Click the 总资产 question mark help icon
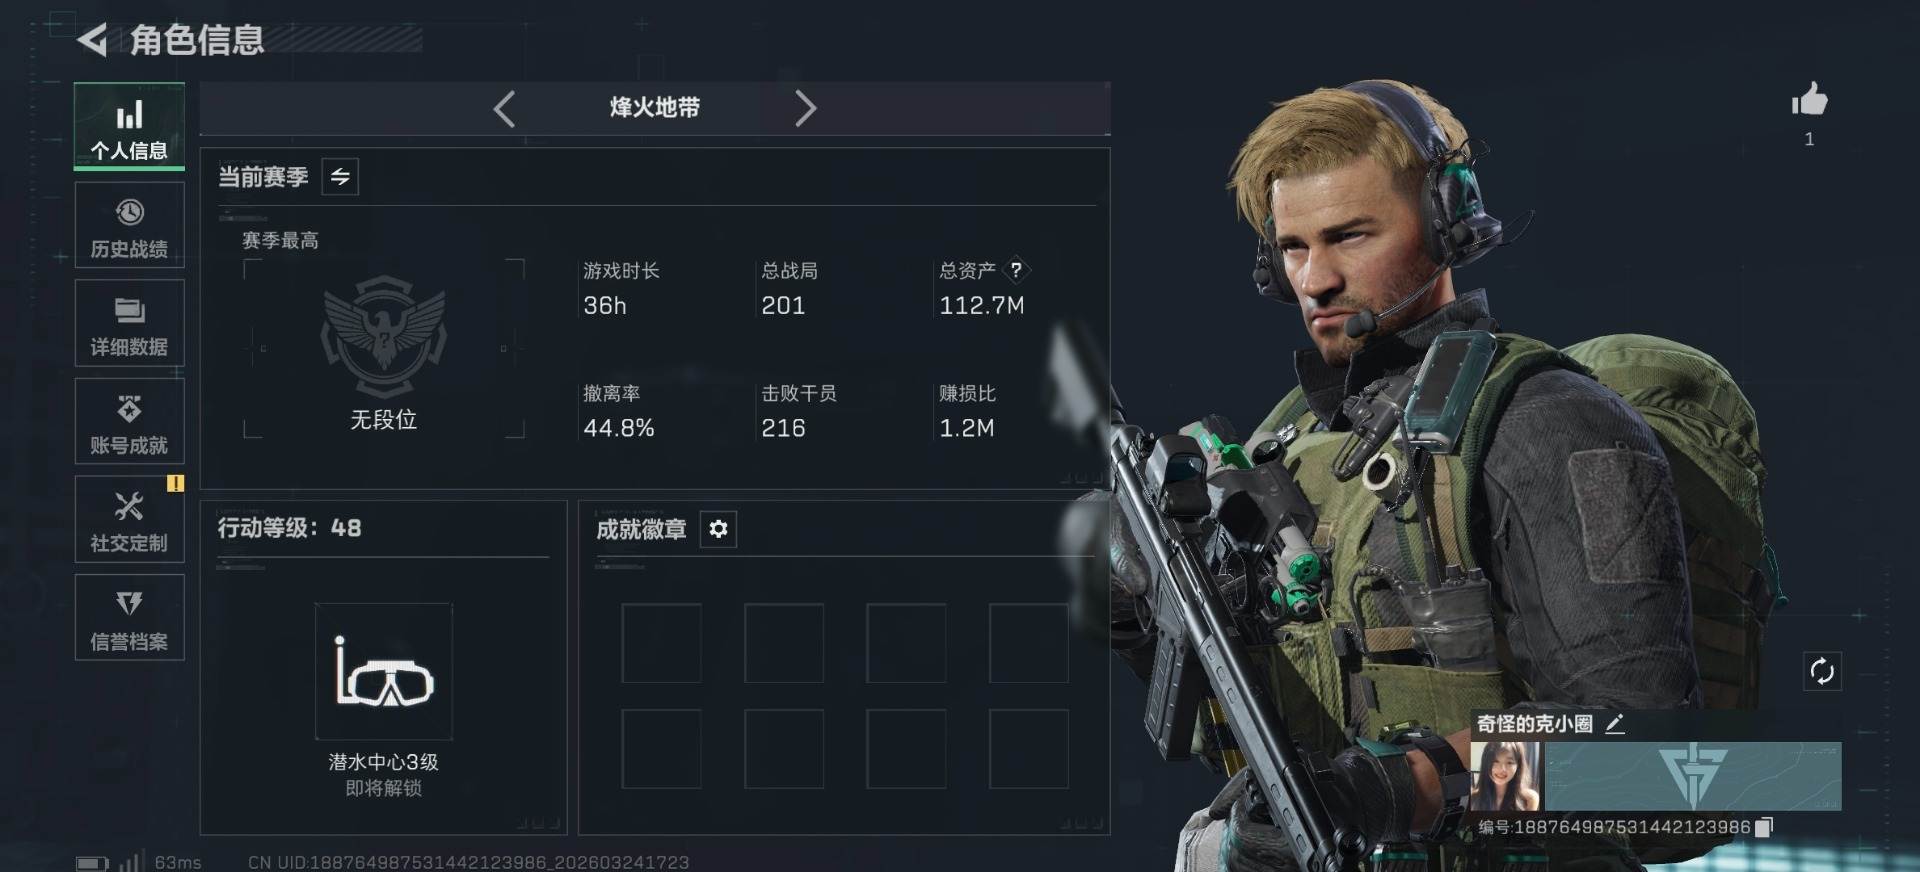Image resolution: width=1920 pixels, height=872 pixels. click(1016, 270)
